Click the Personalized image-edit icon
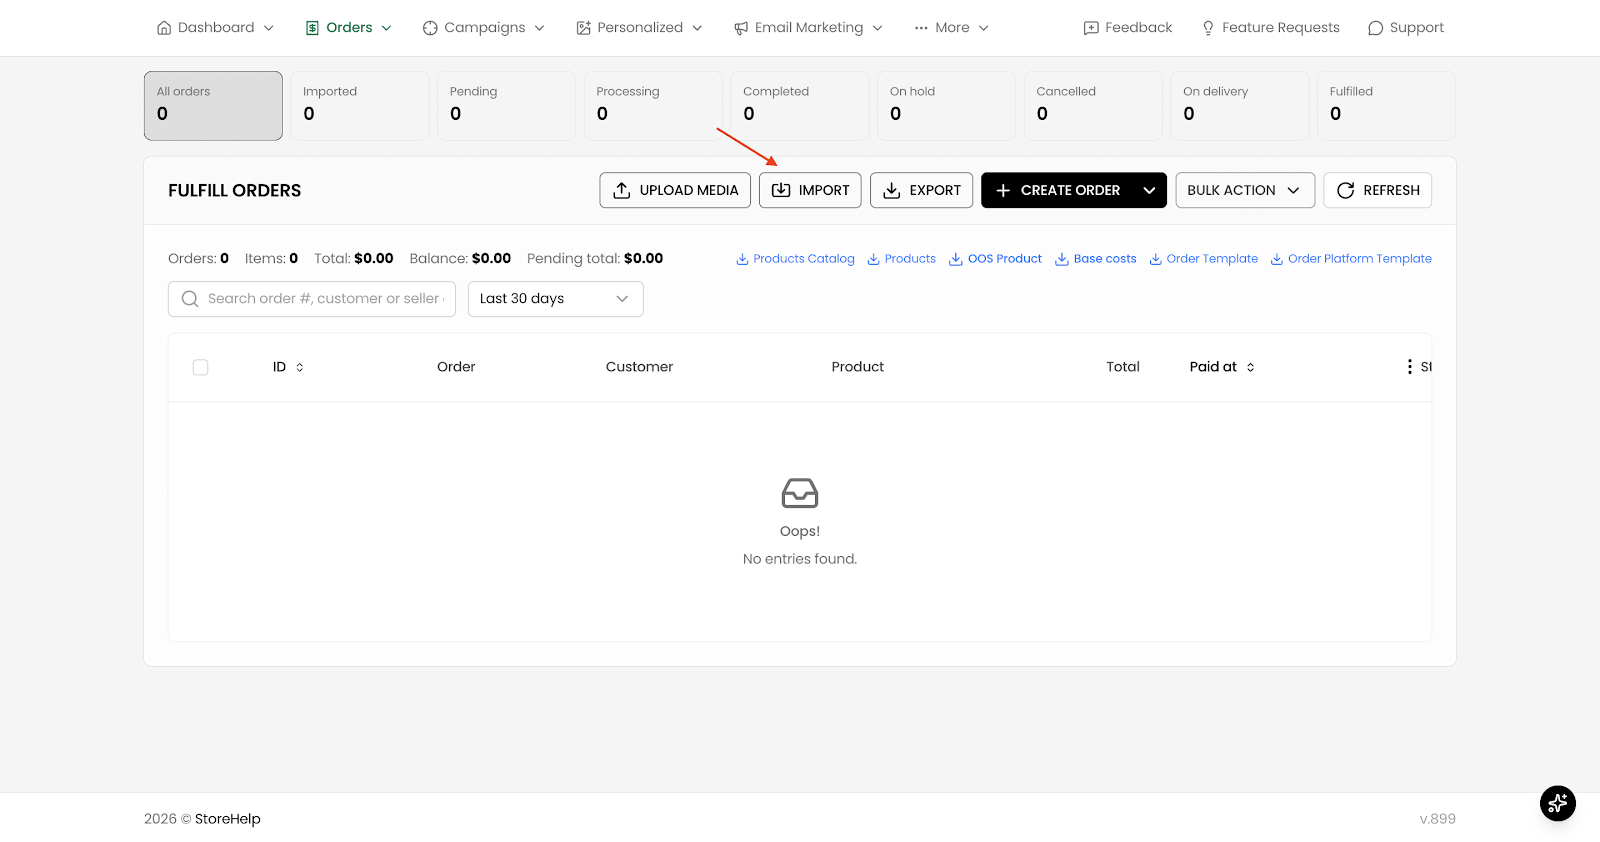 [x=584, y=28]
